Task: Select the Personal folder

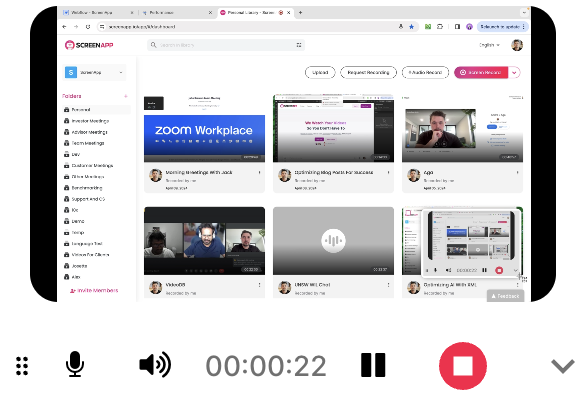Action: (x=96, y=110)
